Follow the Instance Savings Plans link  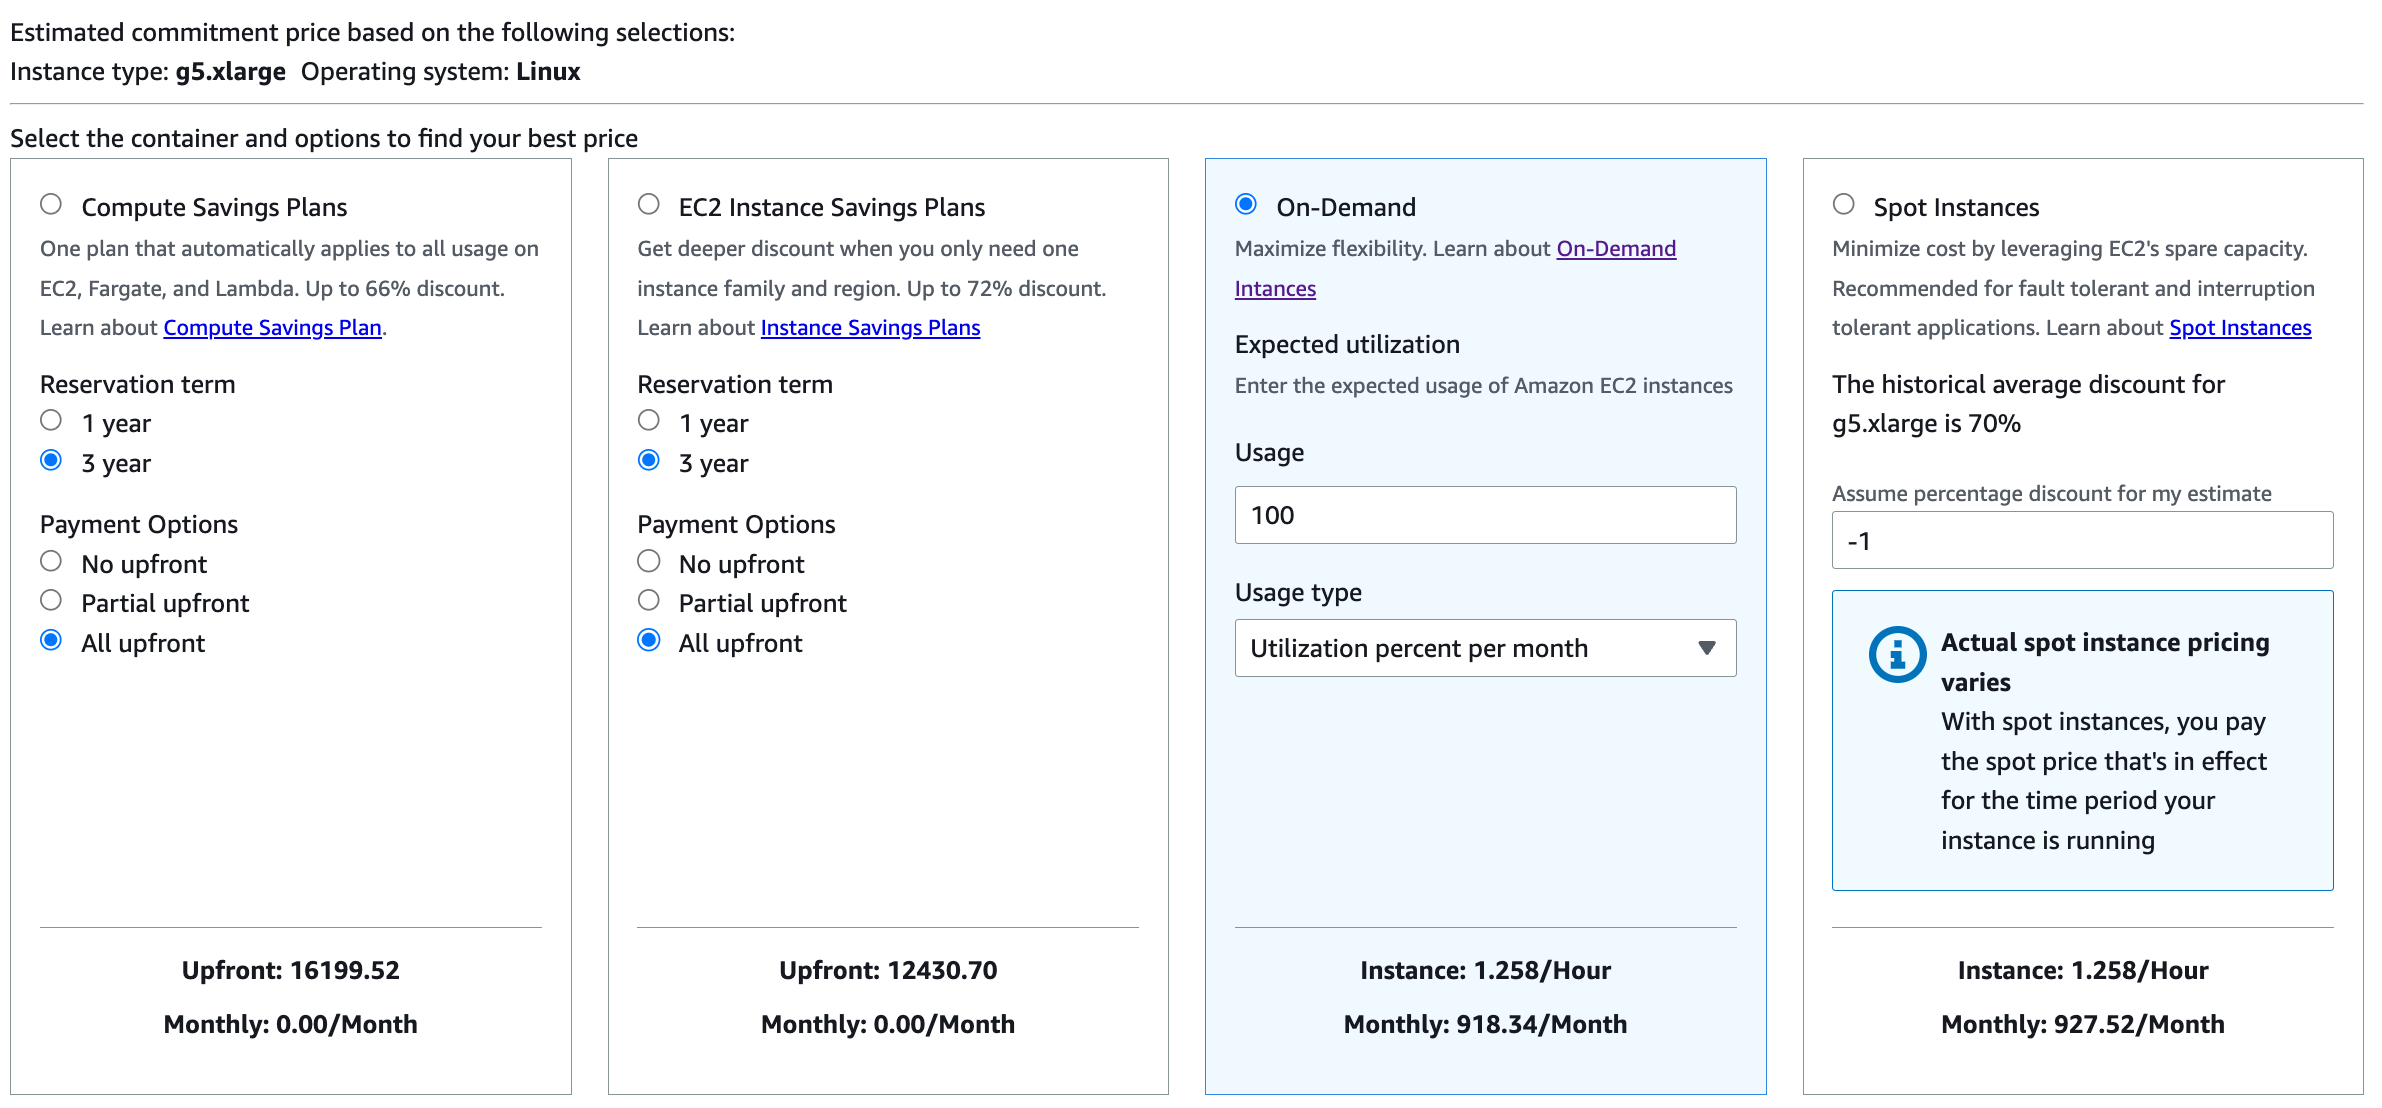868,327
